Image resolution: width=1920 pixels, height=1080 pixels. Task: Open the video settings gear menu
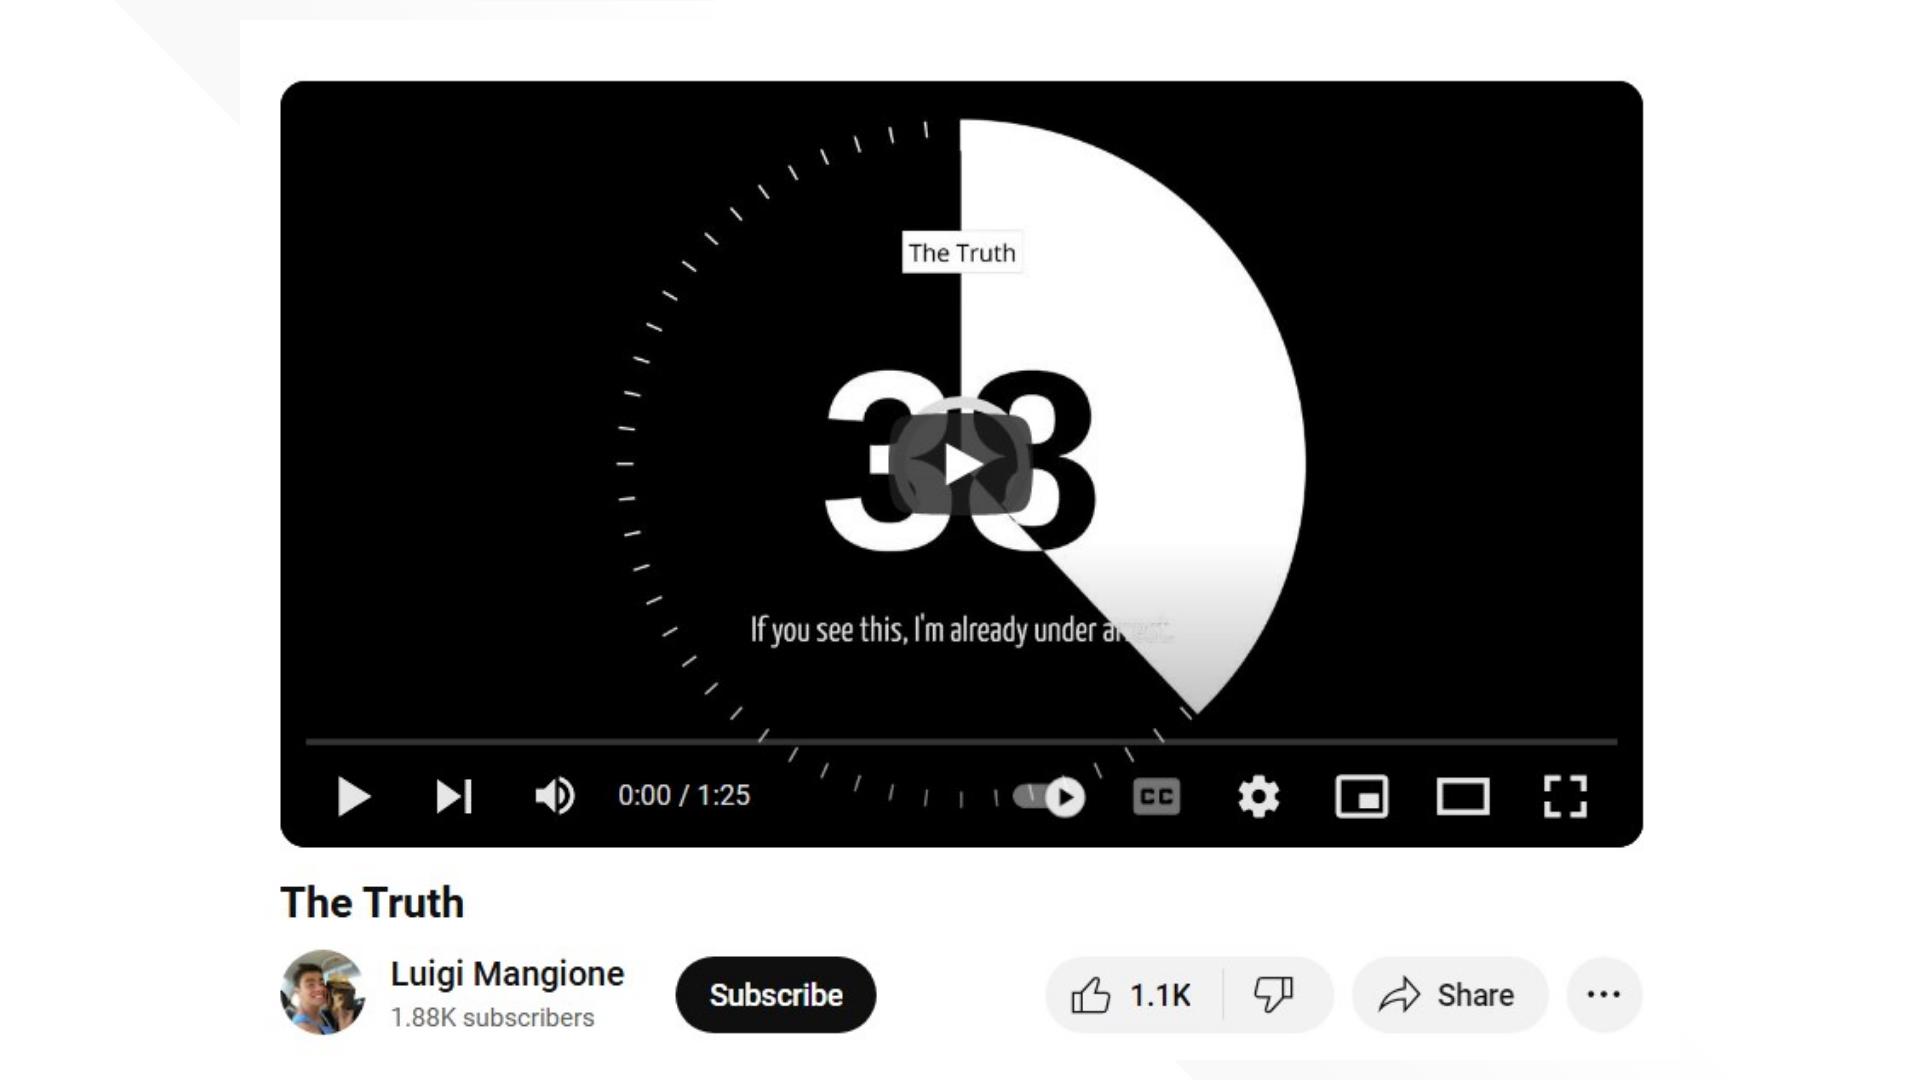(1258, 797)
